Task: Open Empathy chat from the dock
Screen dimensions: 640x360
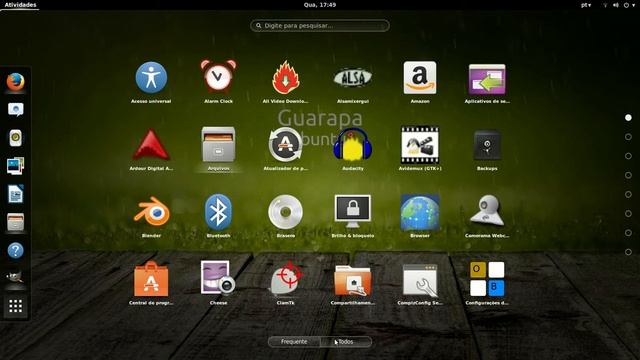Action: point(16,109)
